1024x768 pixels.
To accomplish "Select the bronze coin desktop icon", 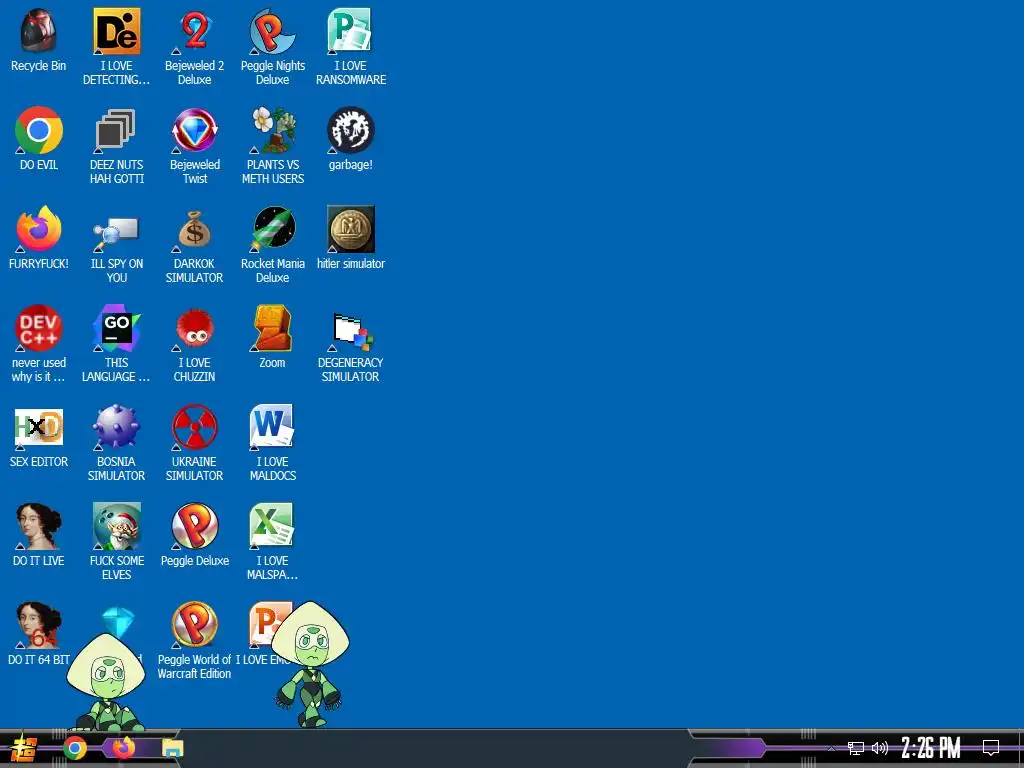I will point(351,229).
